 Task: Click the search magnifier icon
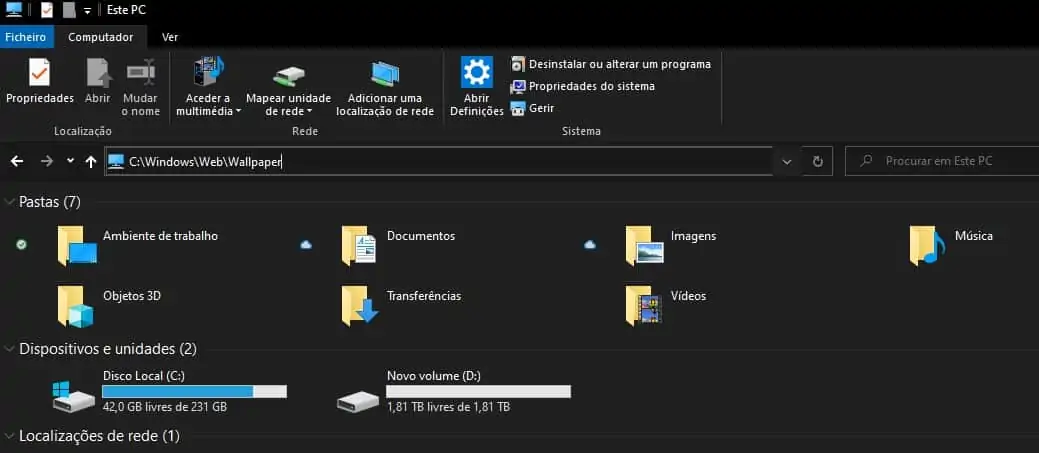click(865, 161)
